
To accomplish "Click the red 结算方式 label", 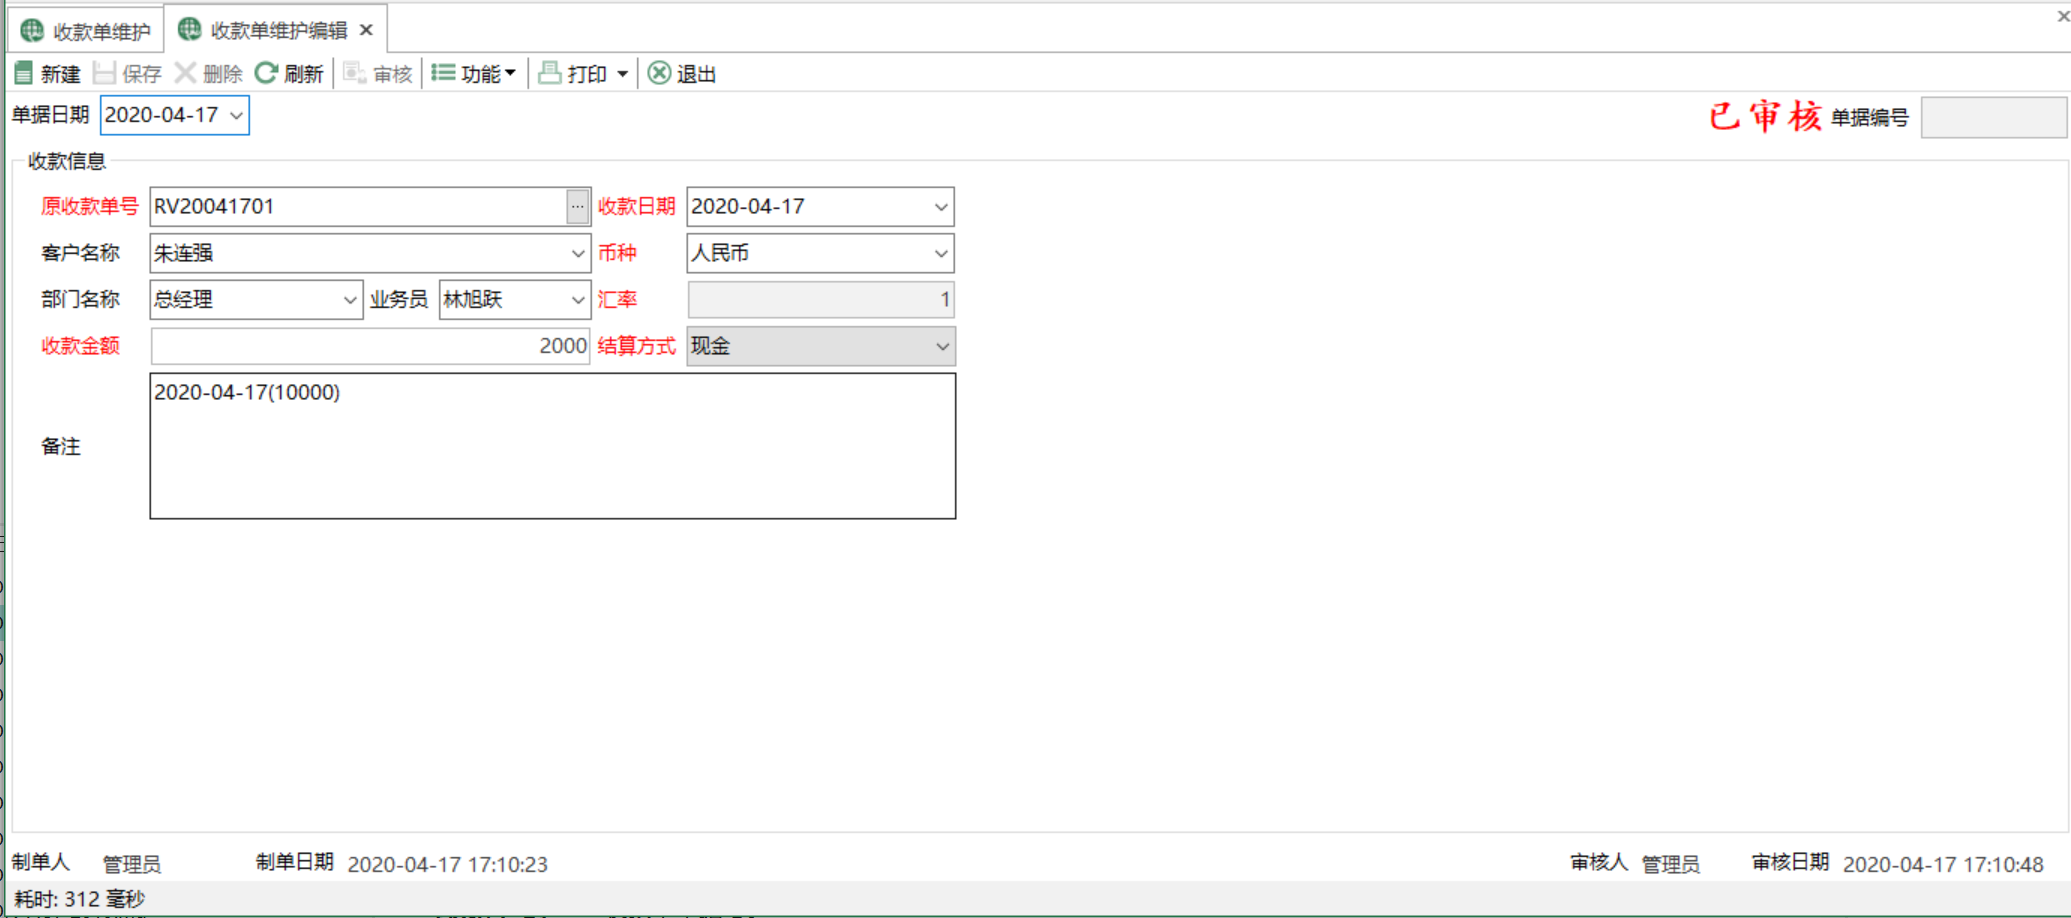I will click(636, 346).
